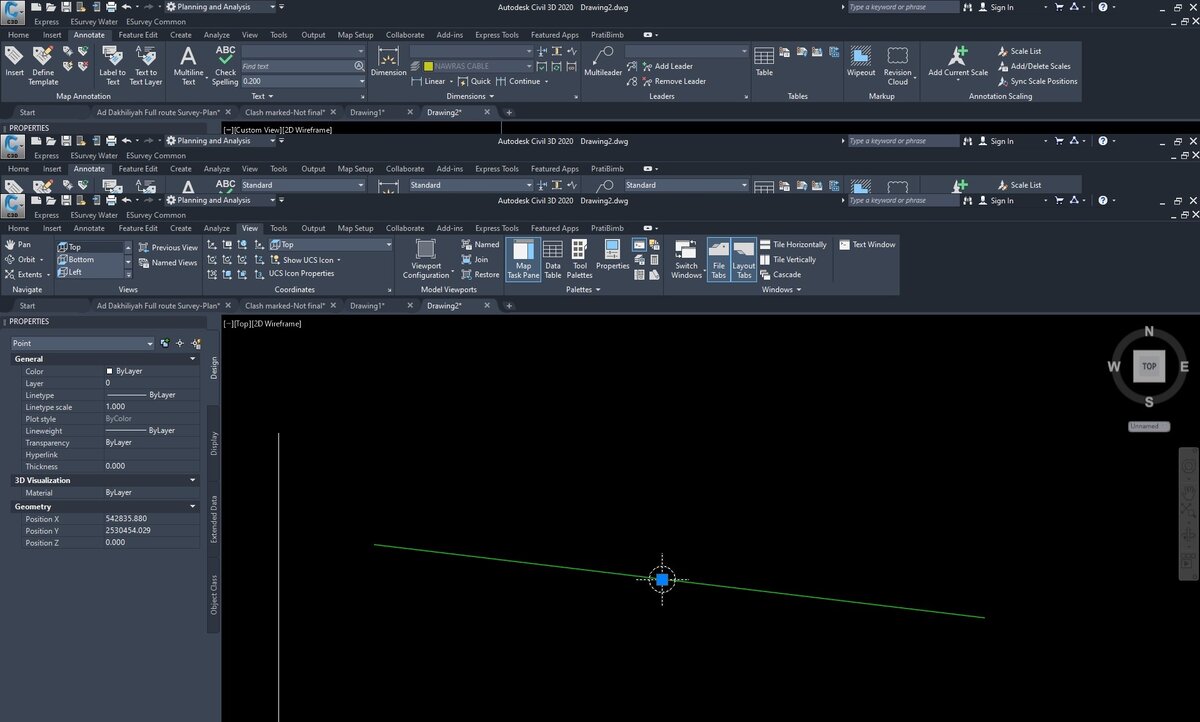Click the Named Views button
The image size is (1200, 722).
tap(168, 263)
